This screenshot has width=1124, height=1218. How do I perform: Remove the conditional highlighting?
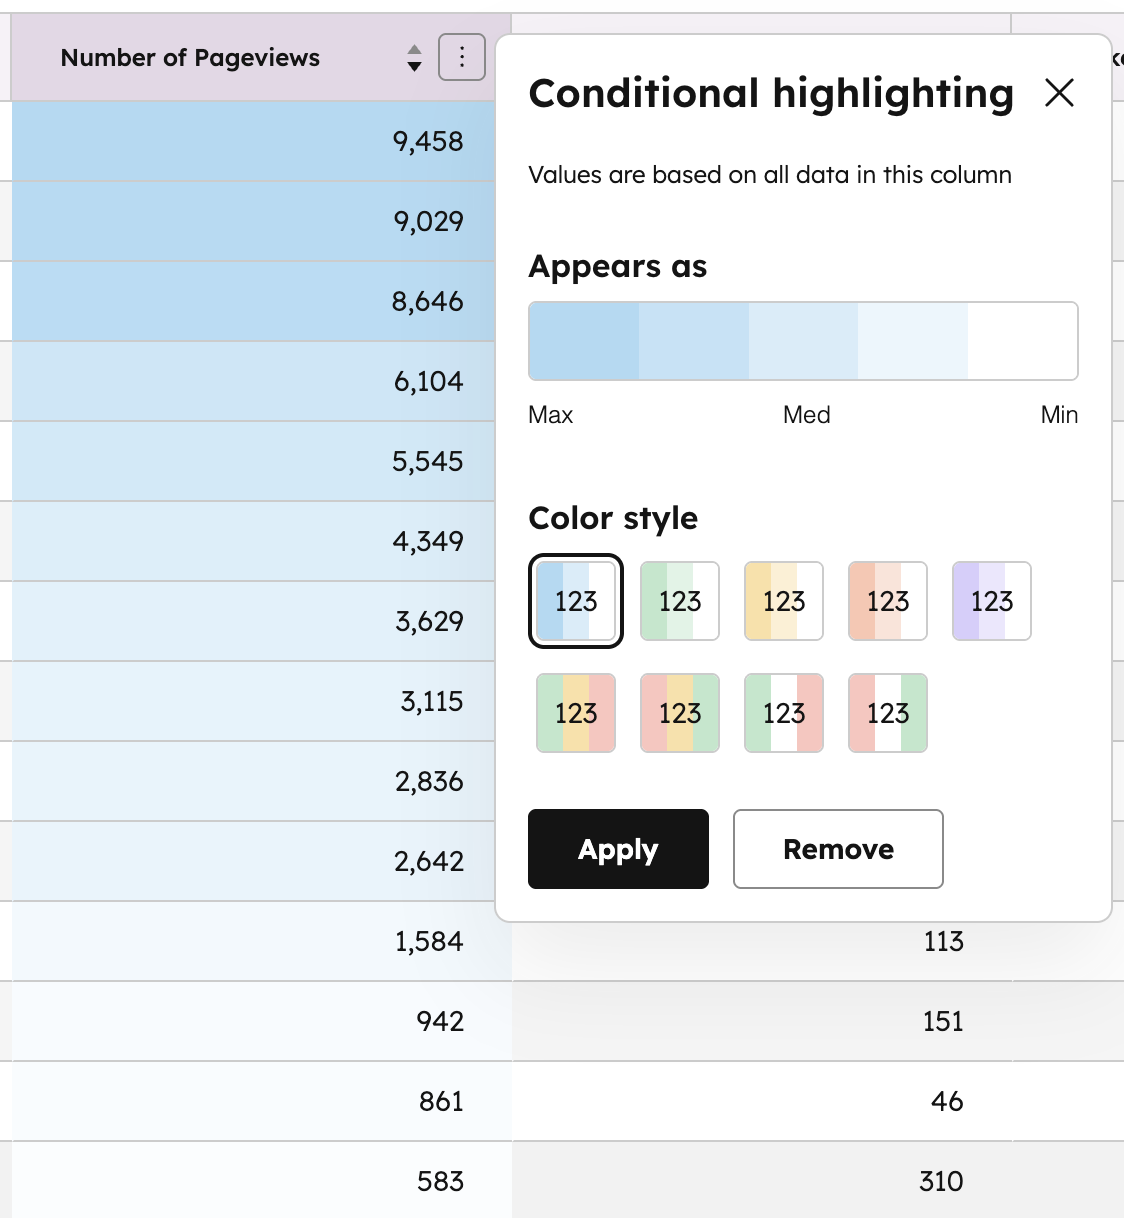838,849
